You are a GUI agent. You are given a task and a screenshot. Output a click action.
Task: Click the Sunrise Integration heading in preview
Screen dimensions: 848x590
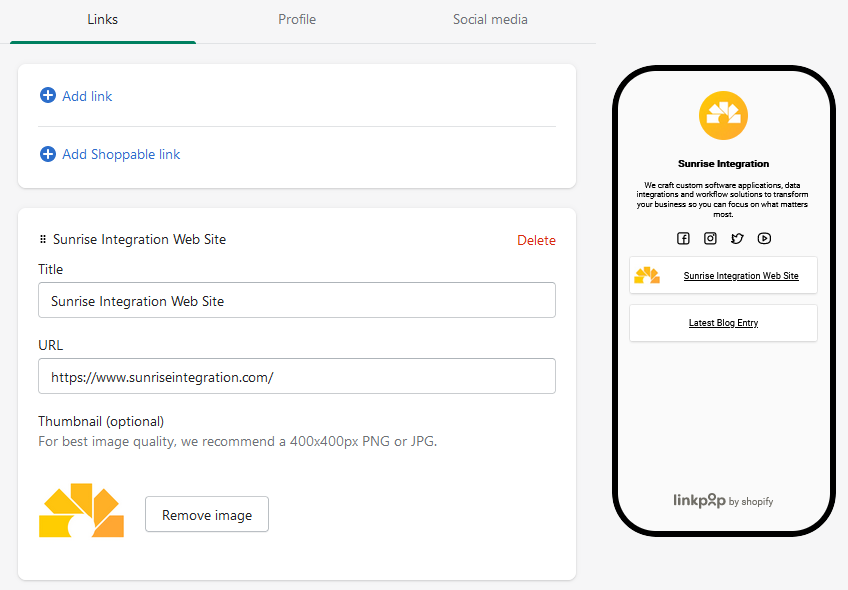coord(723,163)
